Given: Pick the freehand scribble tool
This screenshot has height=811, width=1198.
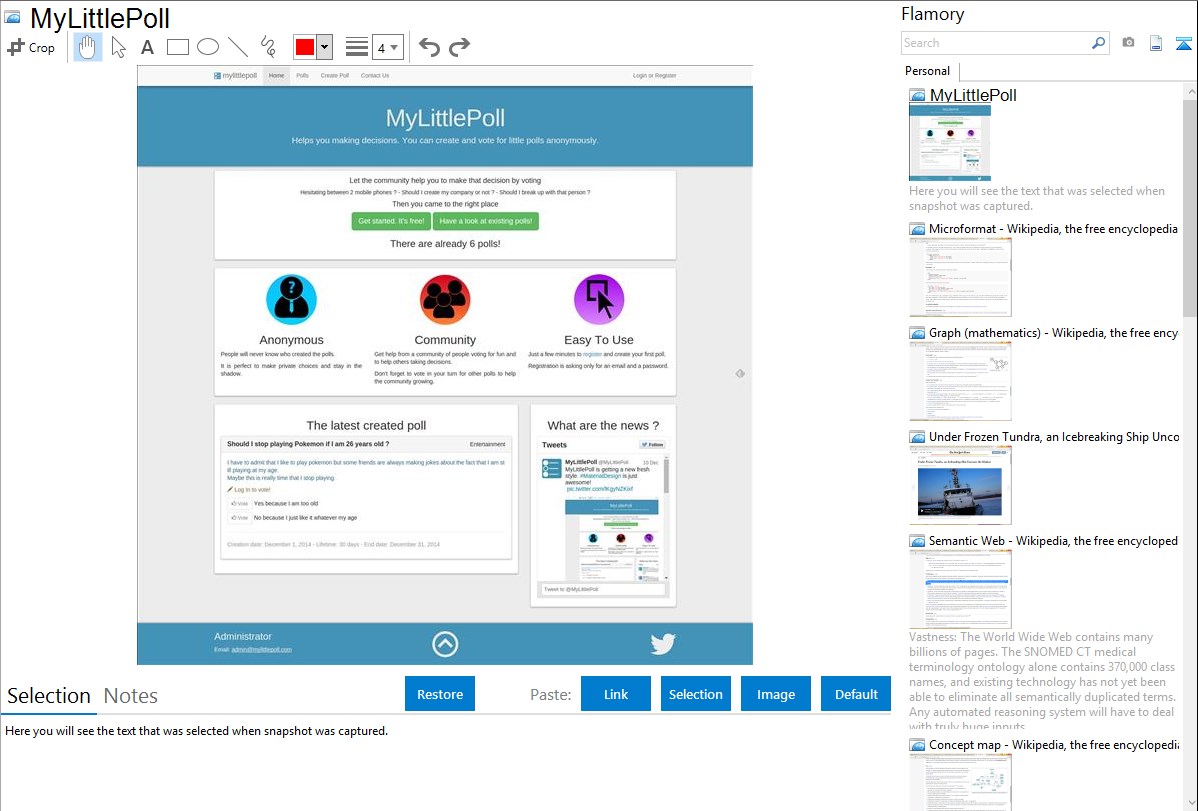Looking at the screenshot, I should (268, 47).
